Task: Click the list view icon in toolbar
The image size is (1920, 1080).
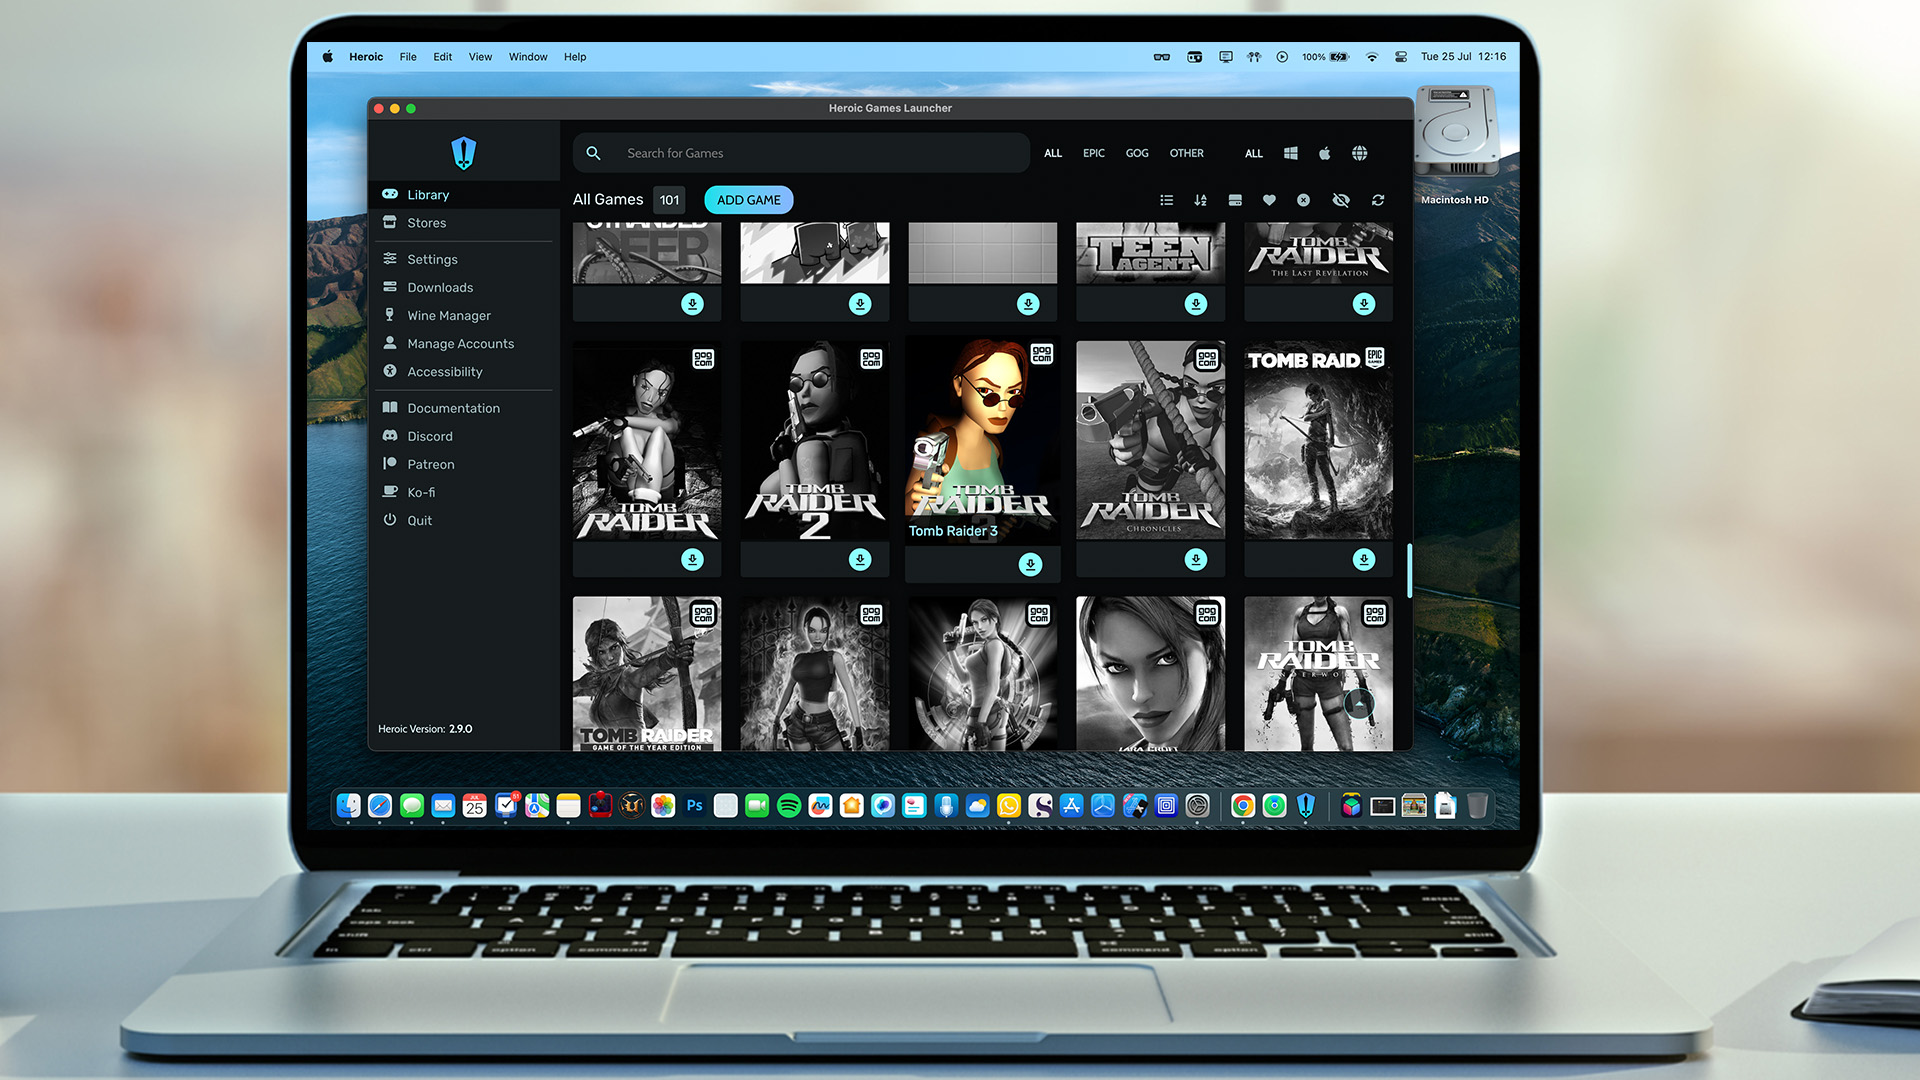Action: click(1167, 199)
